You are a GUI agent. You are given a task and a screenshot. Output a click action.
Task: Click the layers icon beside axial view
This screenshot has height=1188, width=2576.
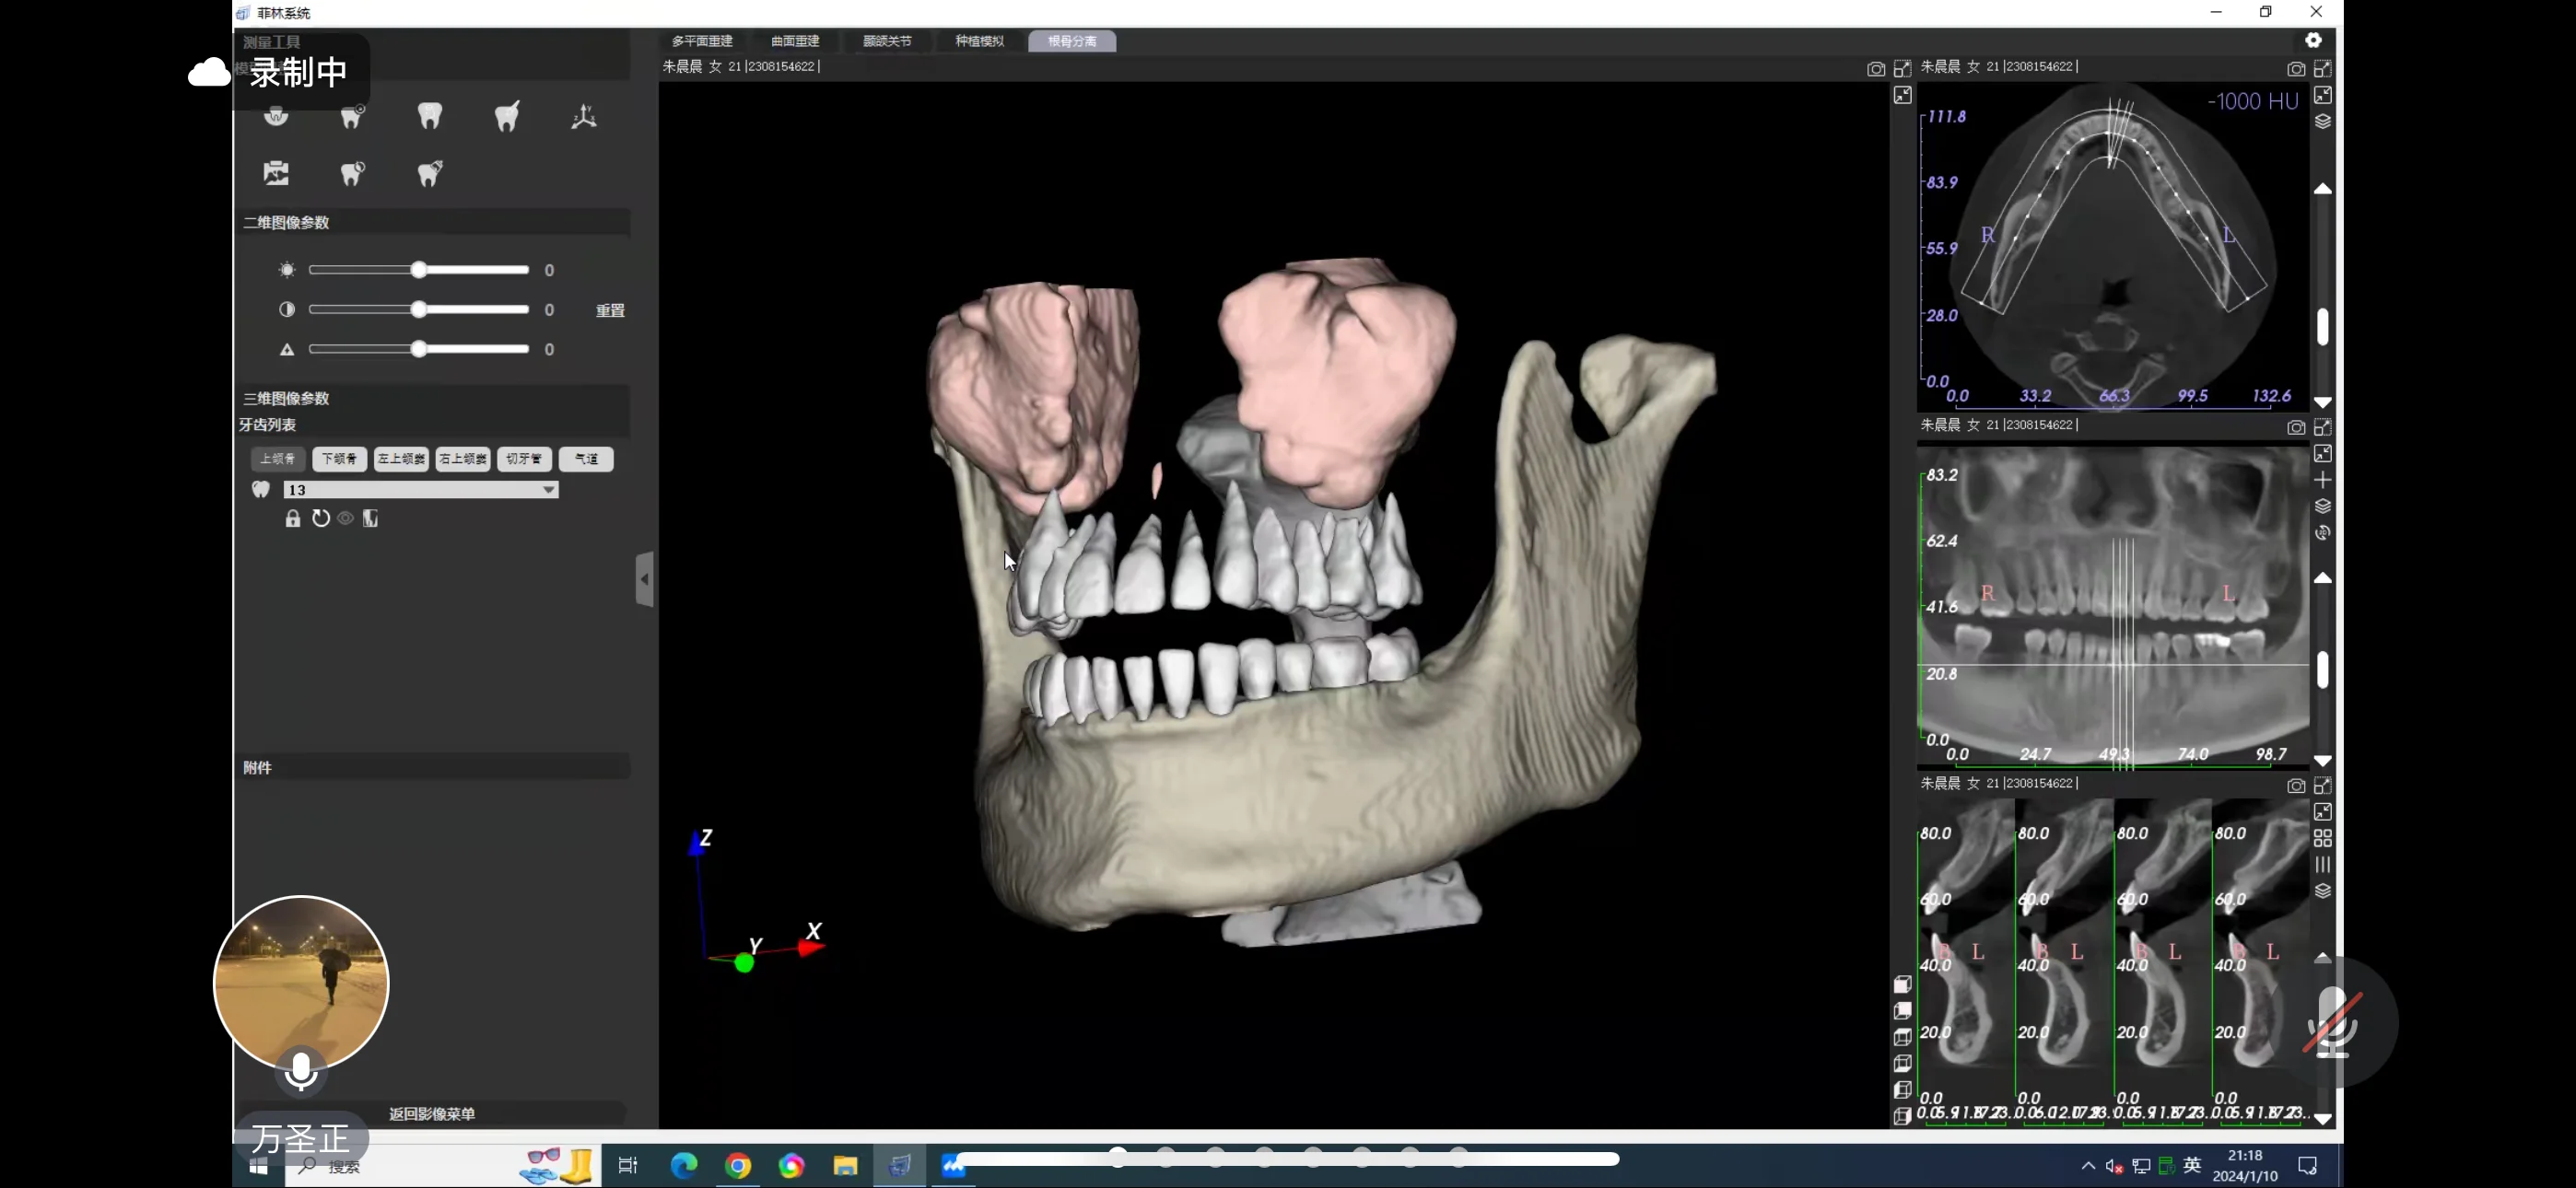[2322, 122]
